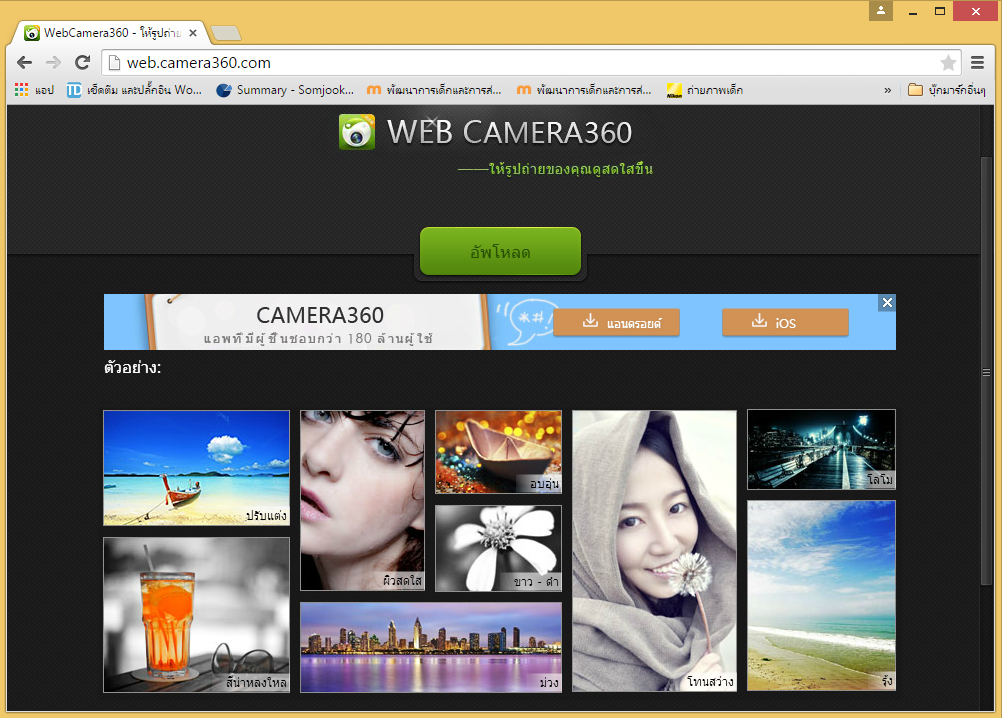Open the Nikon ถ่ายภาพเด็ก bookmark
1002x718 pixels.
[x=705, y=90]
